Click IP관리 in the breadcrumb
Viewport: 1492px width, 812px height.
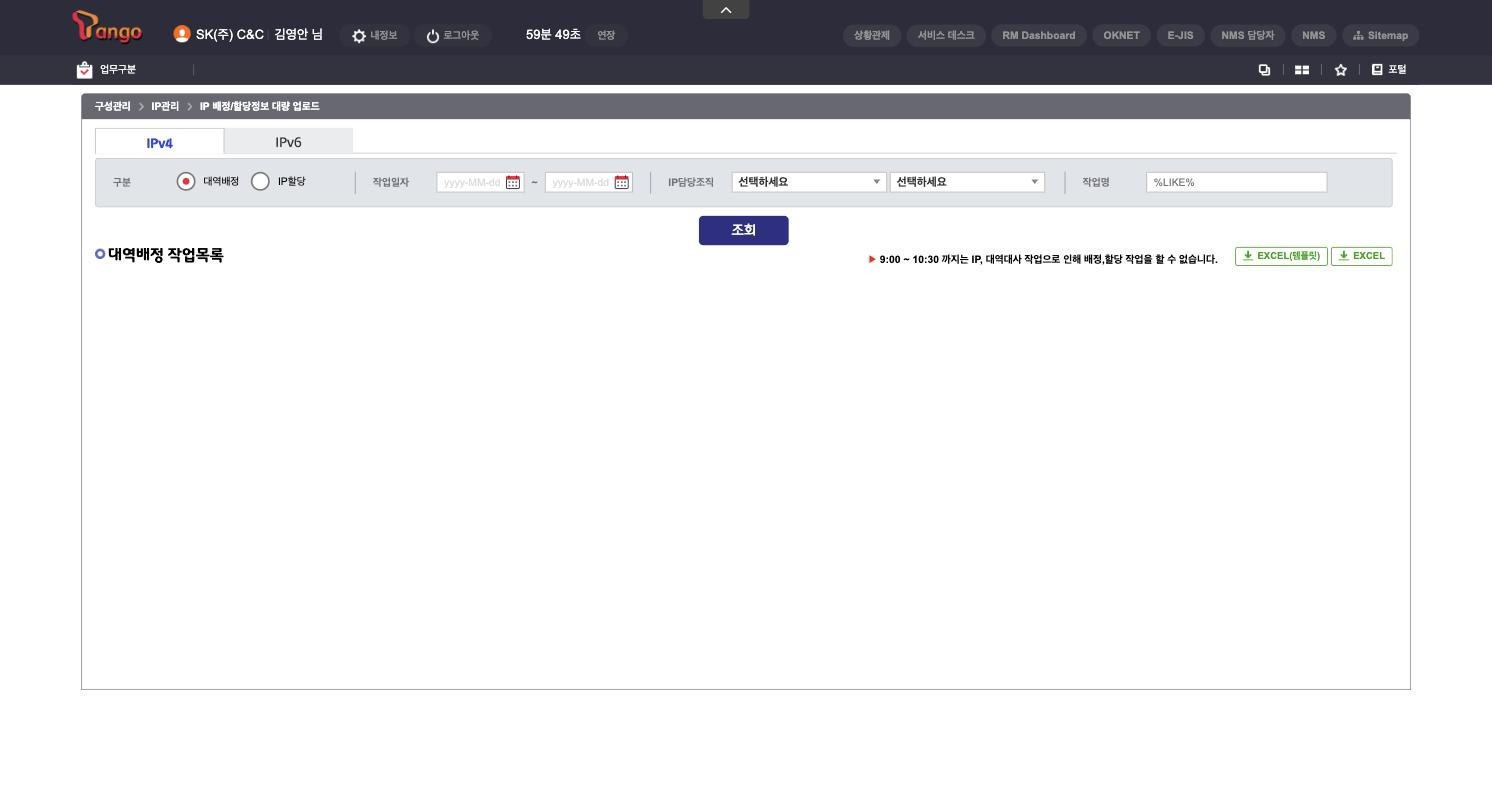point(165,107)
